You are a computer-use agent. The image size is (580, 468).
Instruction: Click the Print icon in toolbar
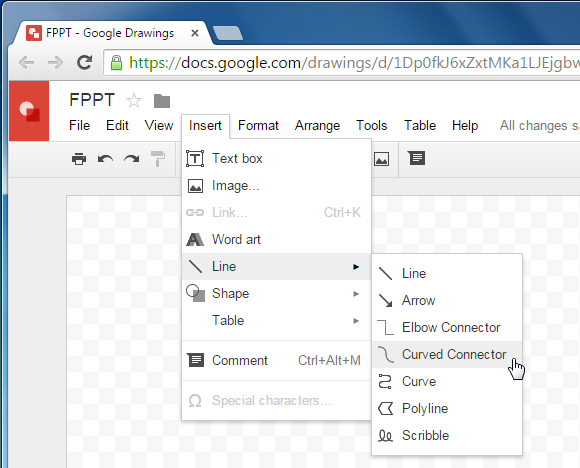click(x=79, y=159)
